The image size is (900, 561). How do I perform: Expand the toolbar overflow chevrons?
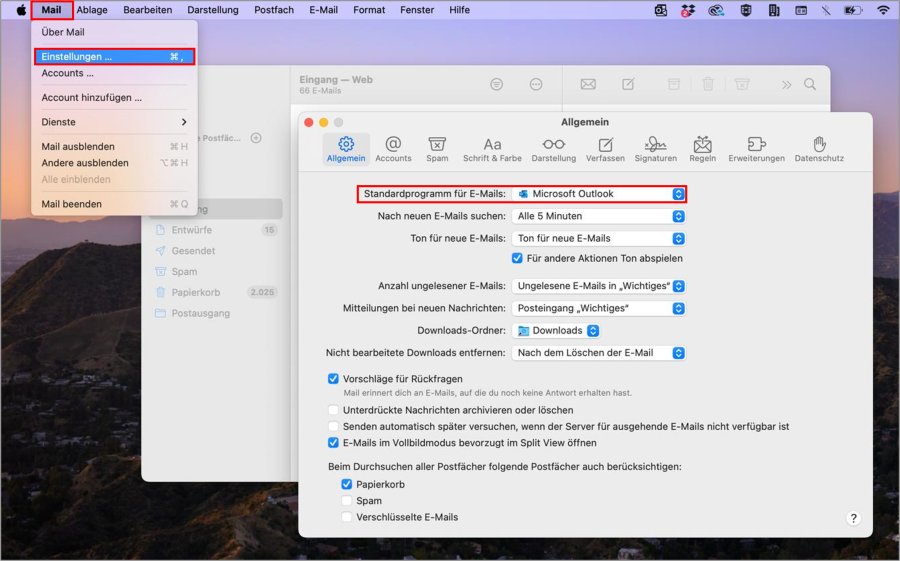point(786,85)
